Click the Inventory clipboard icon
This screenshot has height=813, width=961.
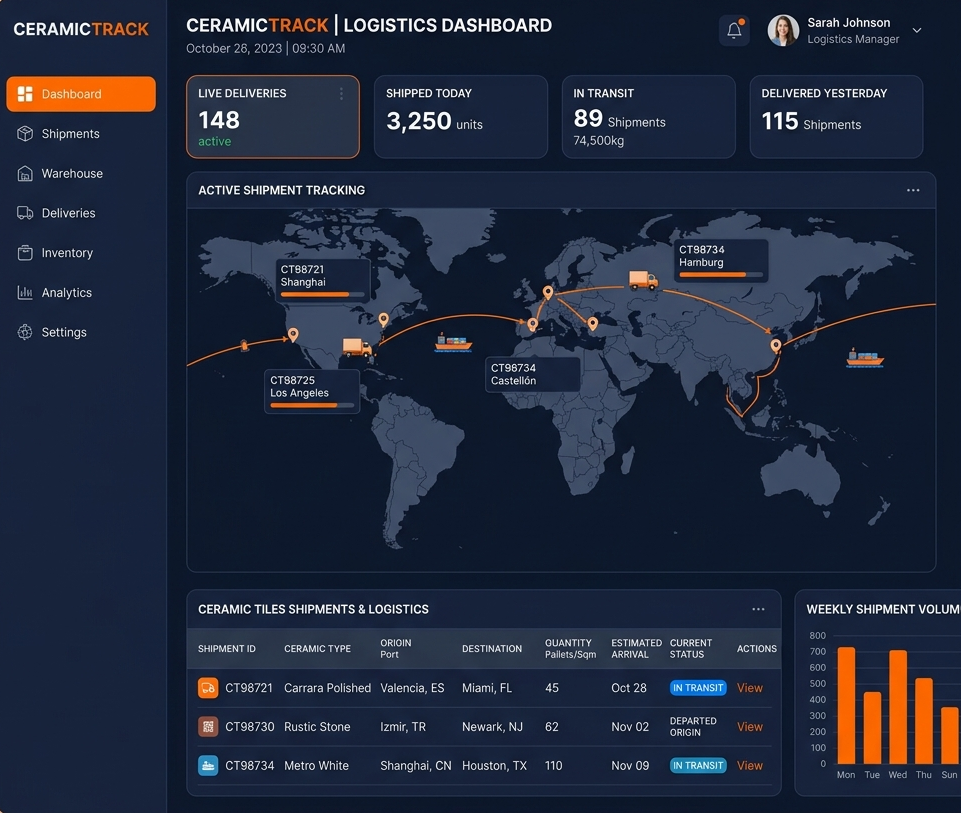coord(25,253)
